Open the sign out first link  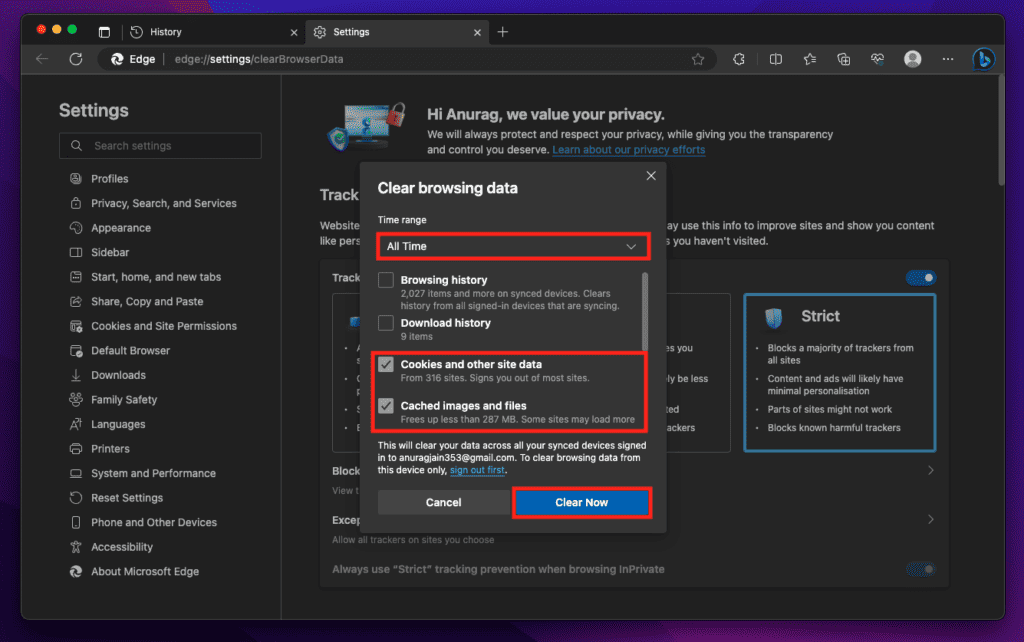tap(477, 469)
